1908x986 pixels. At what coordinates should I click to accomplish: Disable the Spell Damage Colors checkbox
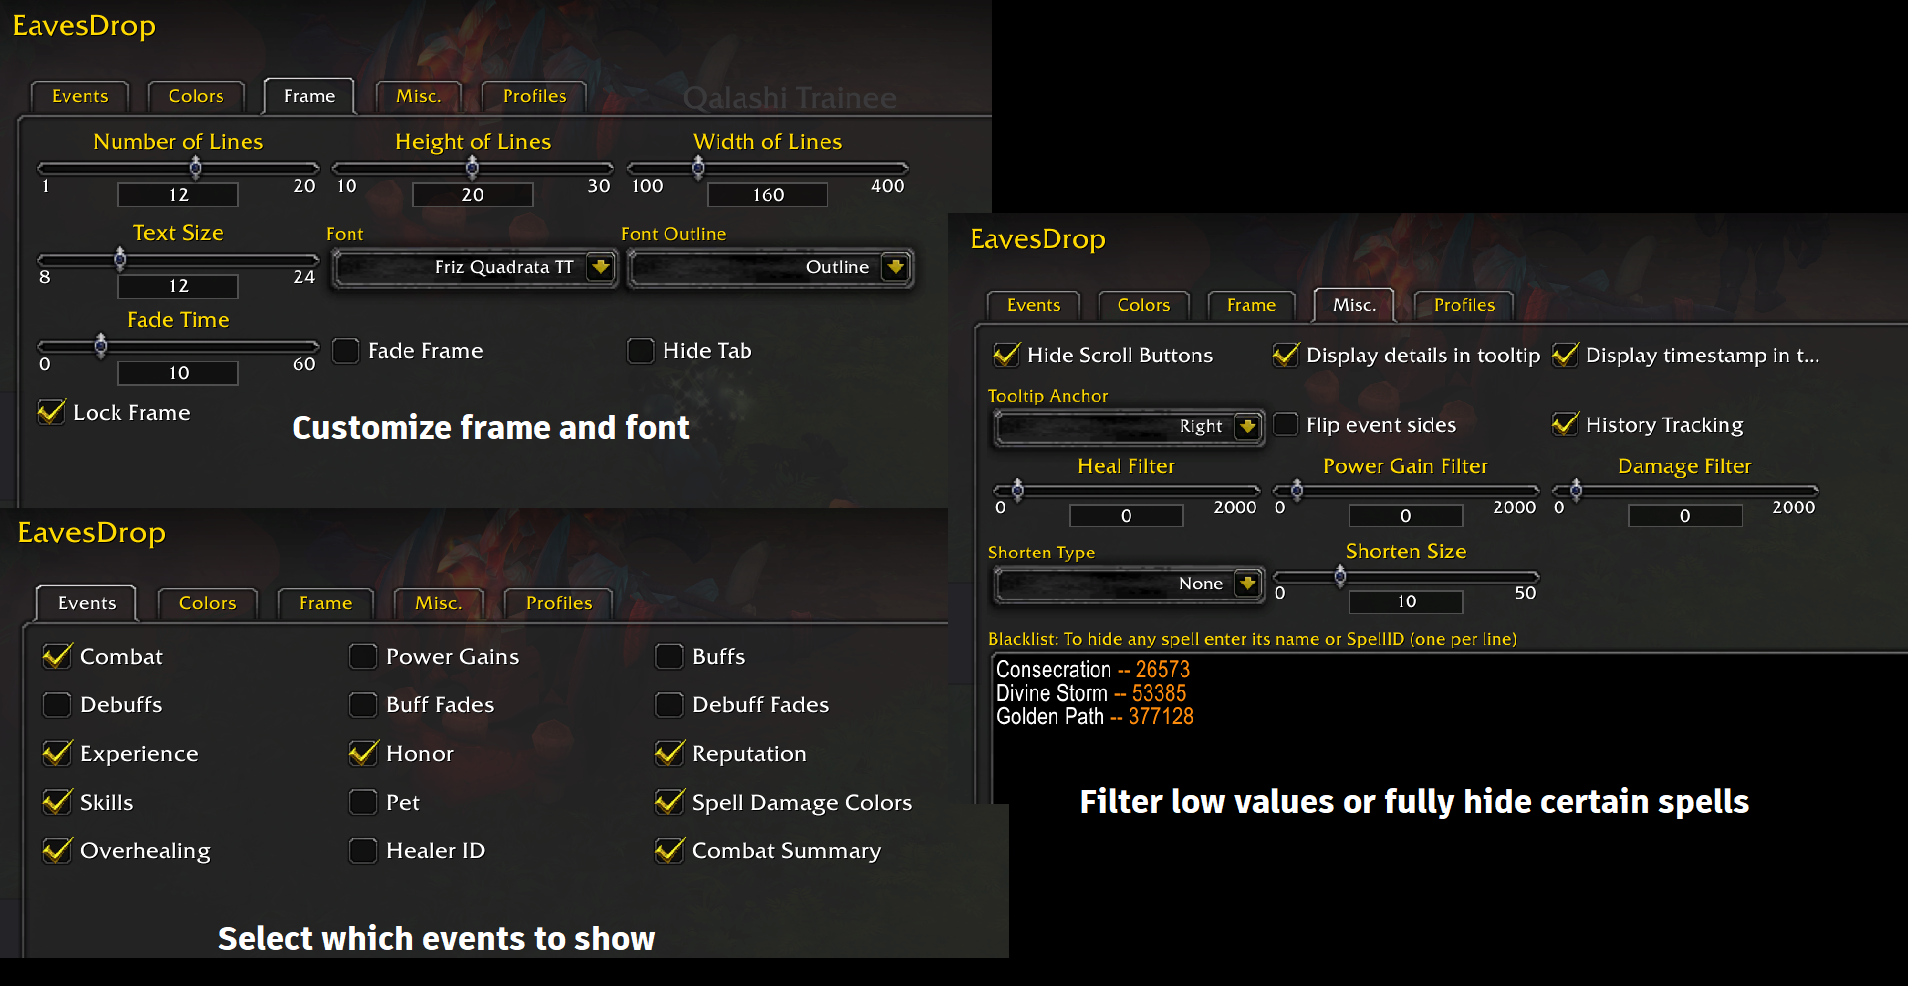tap(669, 802)
